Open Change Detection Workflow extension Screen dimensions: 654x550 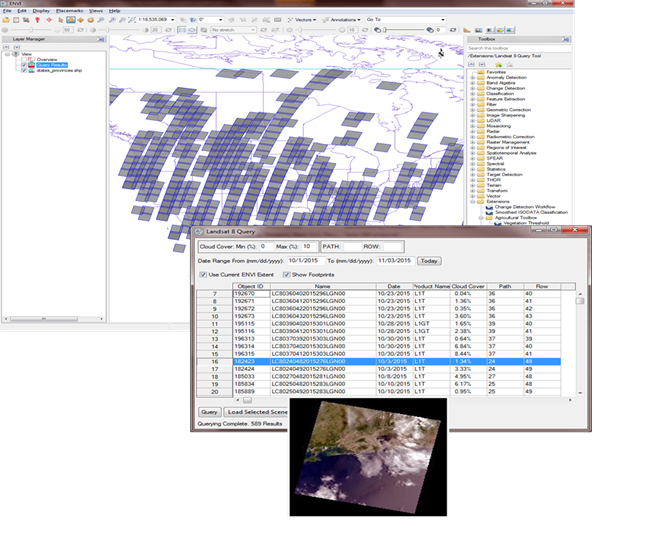[x=525, y=207]
